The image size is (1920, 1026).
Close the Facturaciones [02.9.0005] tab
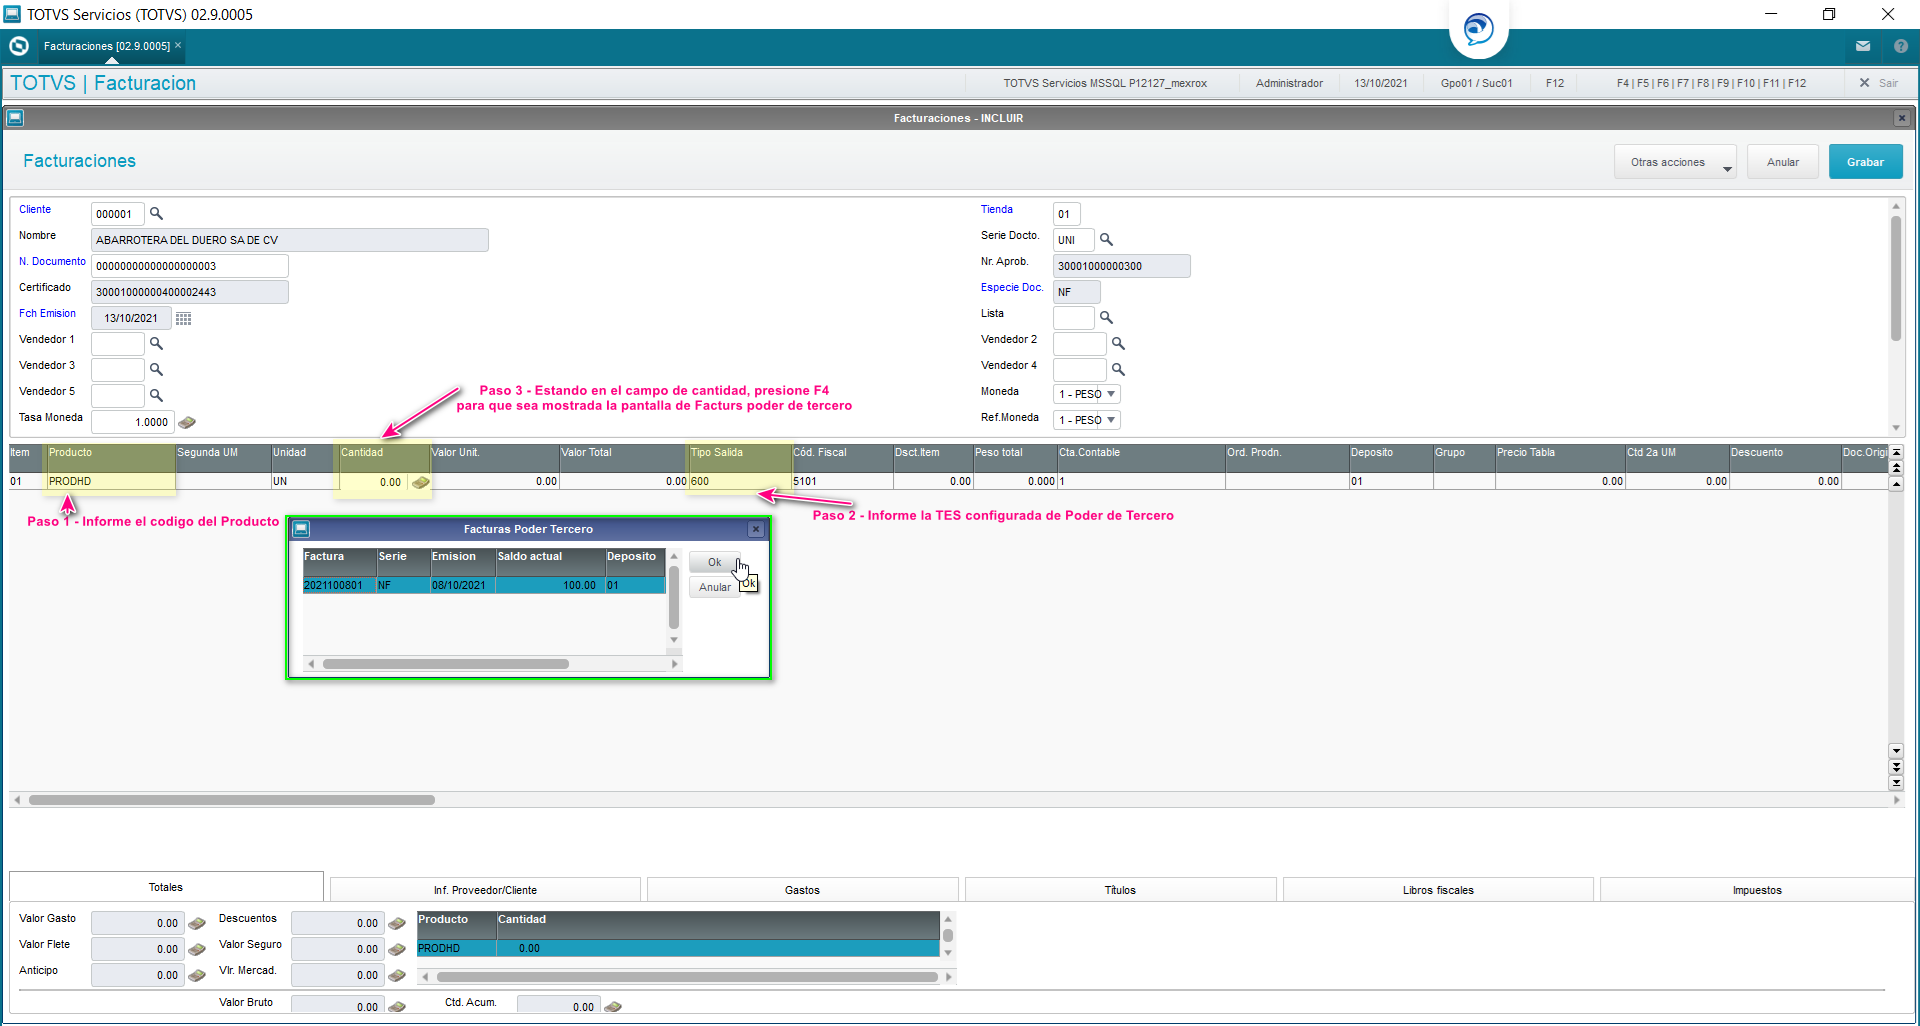178,46
